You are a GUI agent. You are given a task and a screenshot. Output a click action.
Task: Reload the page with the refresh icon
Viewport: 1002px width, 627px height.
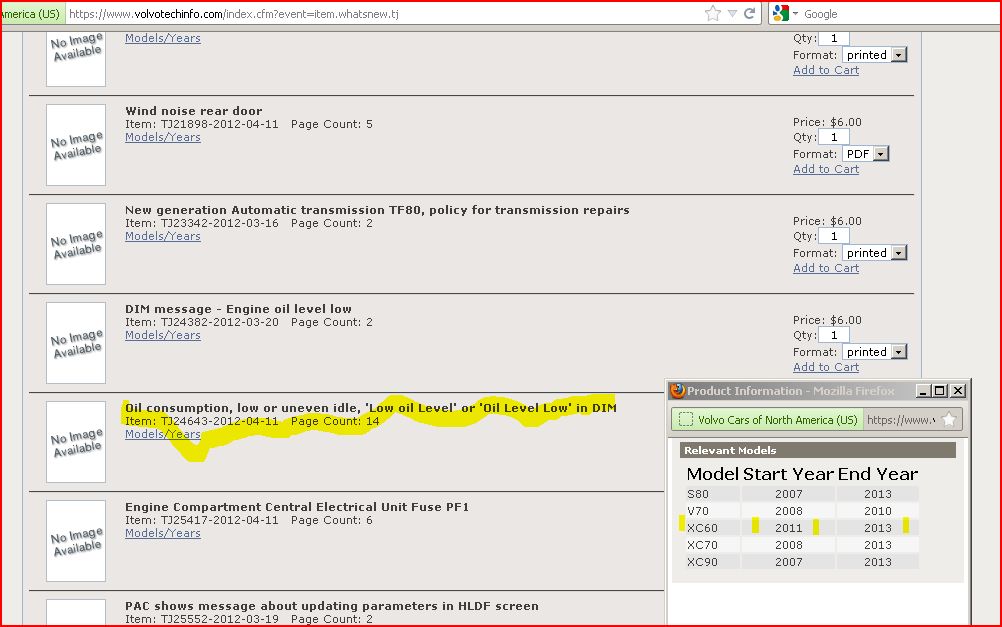point(750,13)
